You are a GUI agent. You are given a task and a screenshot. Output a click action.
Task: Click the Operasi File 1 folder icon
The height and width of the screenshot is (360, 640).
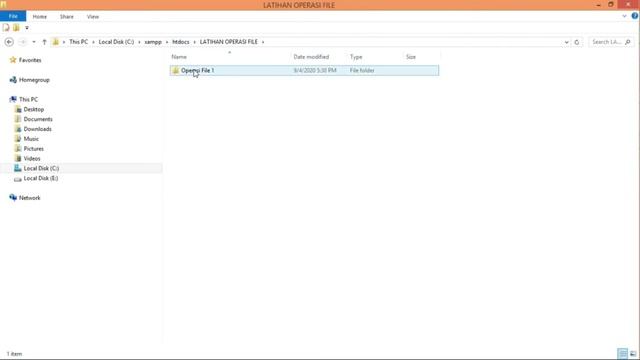click(x=176, y=70)
